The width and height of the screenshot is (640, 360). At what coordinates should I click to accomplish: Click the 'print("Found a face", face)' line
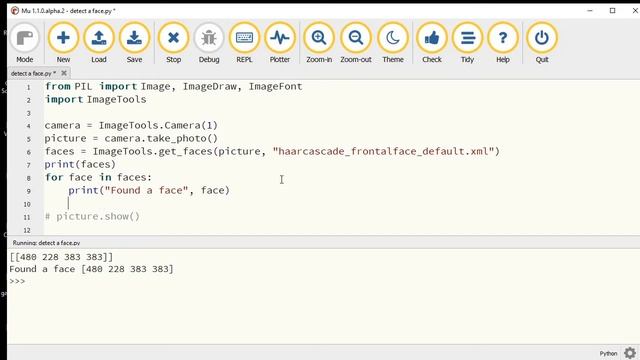149,191
